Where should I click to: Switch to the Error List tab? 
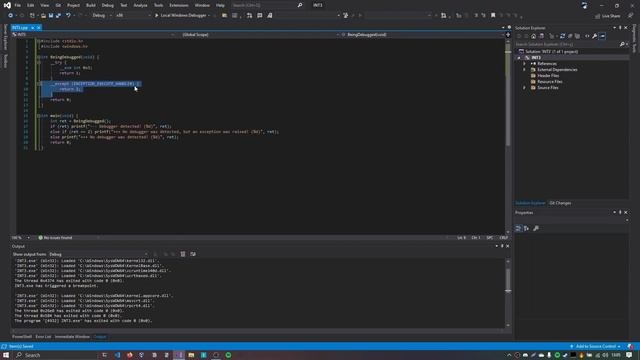pos(43,337)
